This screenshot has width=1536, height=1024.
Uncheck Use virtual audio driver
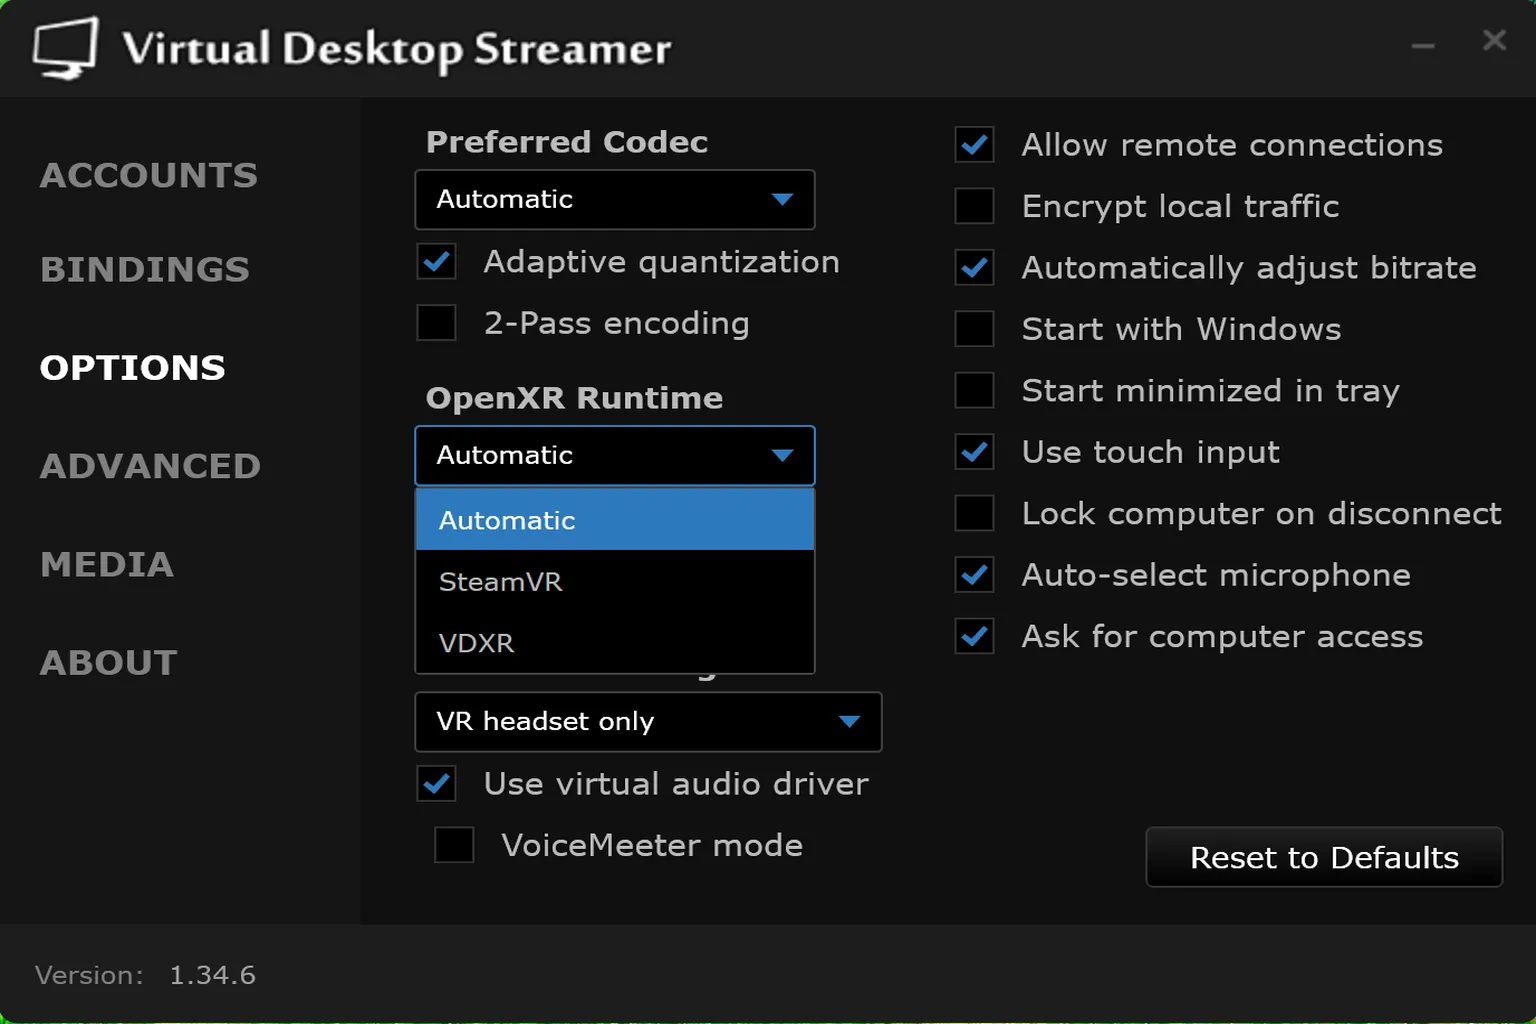click(436, 784)
